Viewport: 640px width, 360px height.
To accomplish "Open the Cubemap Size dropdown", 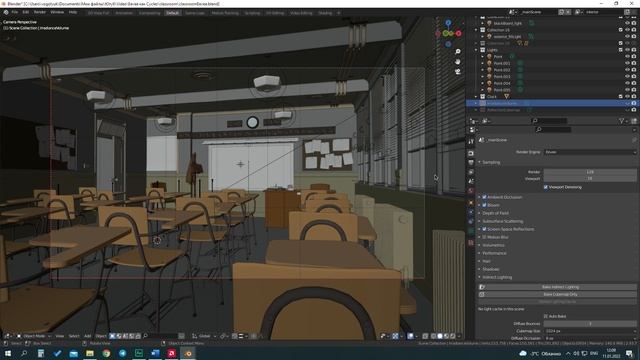I will point(590,331).
